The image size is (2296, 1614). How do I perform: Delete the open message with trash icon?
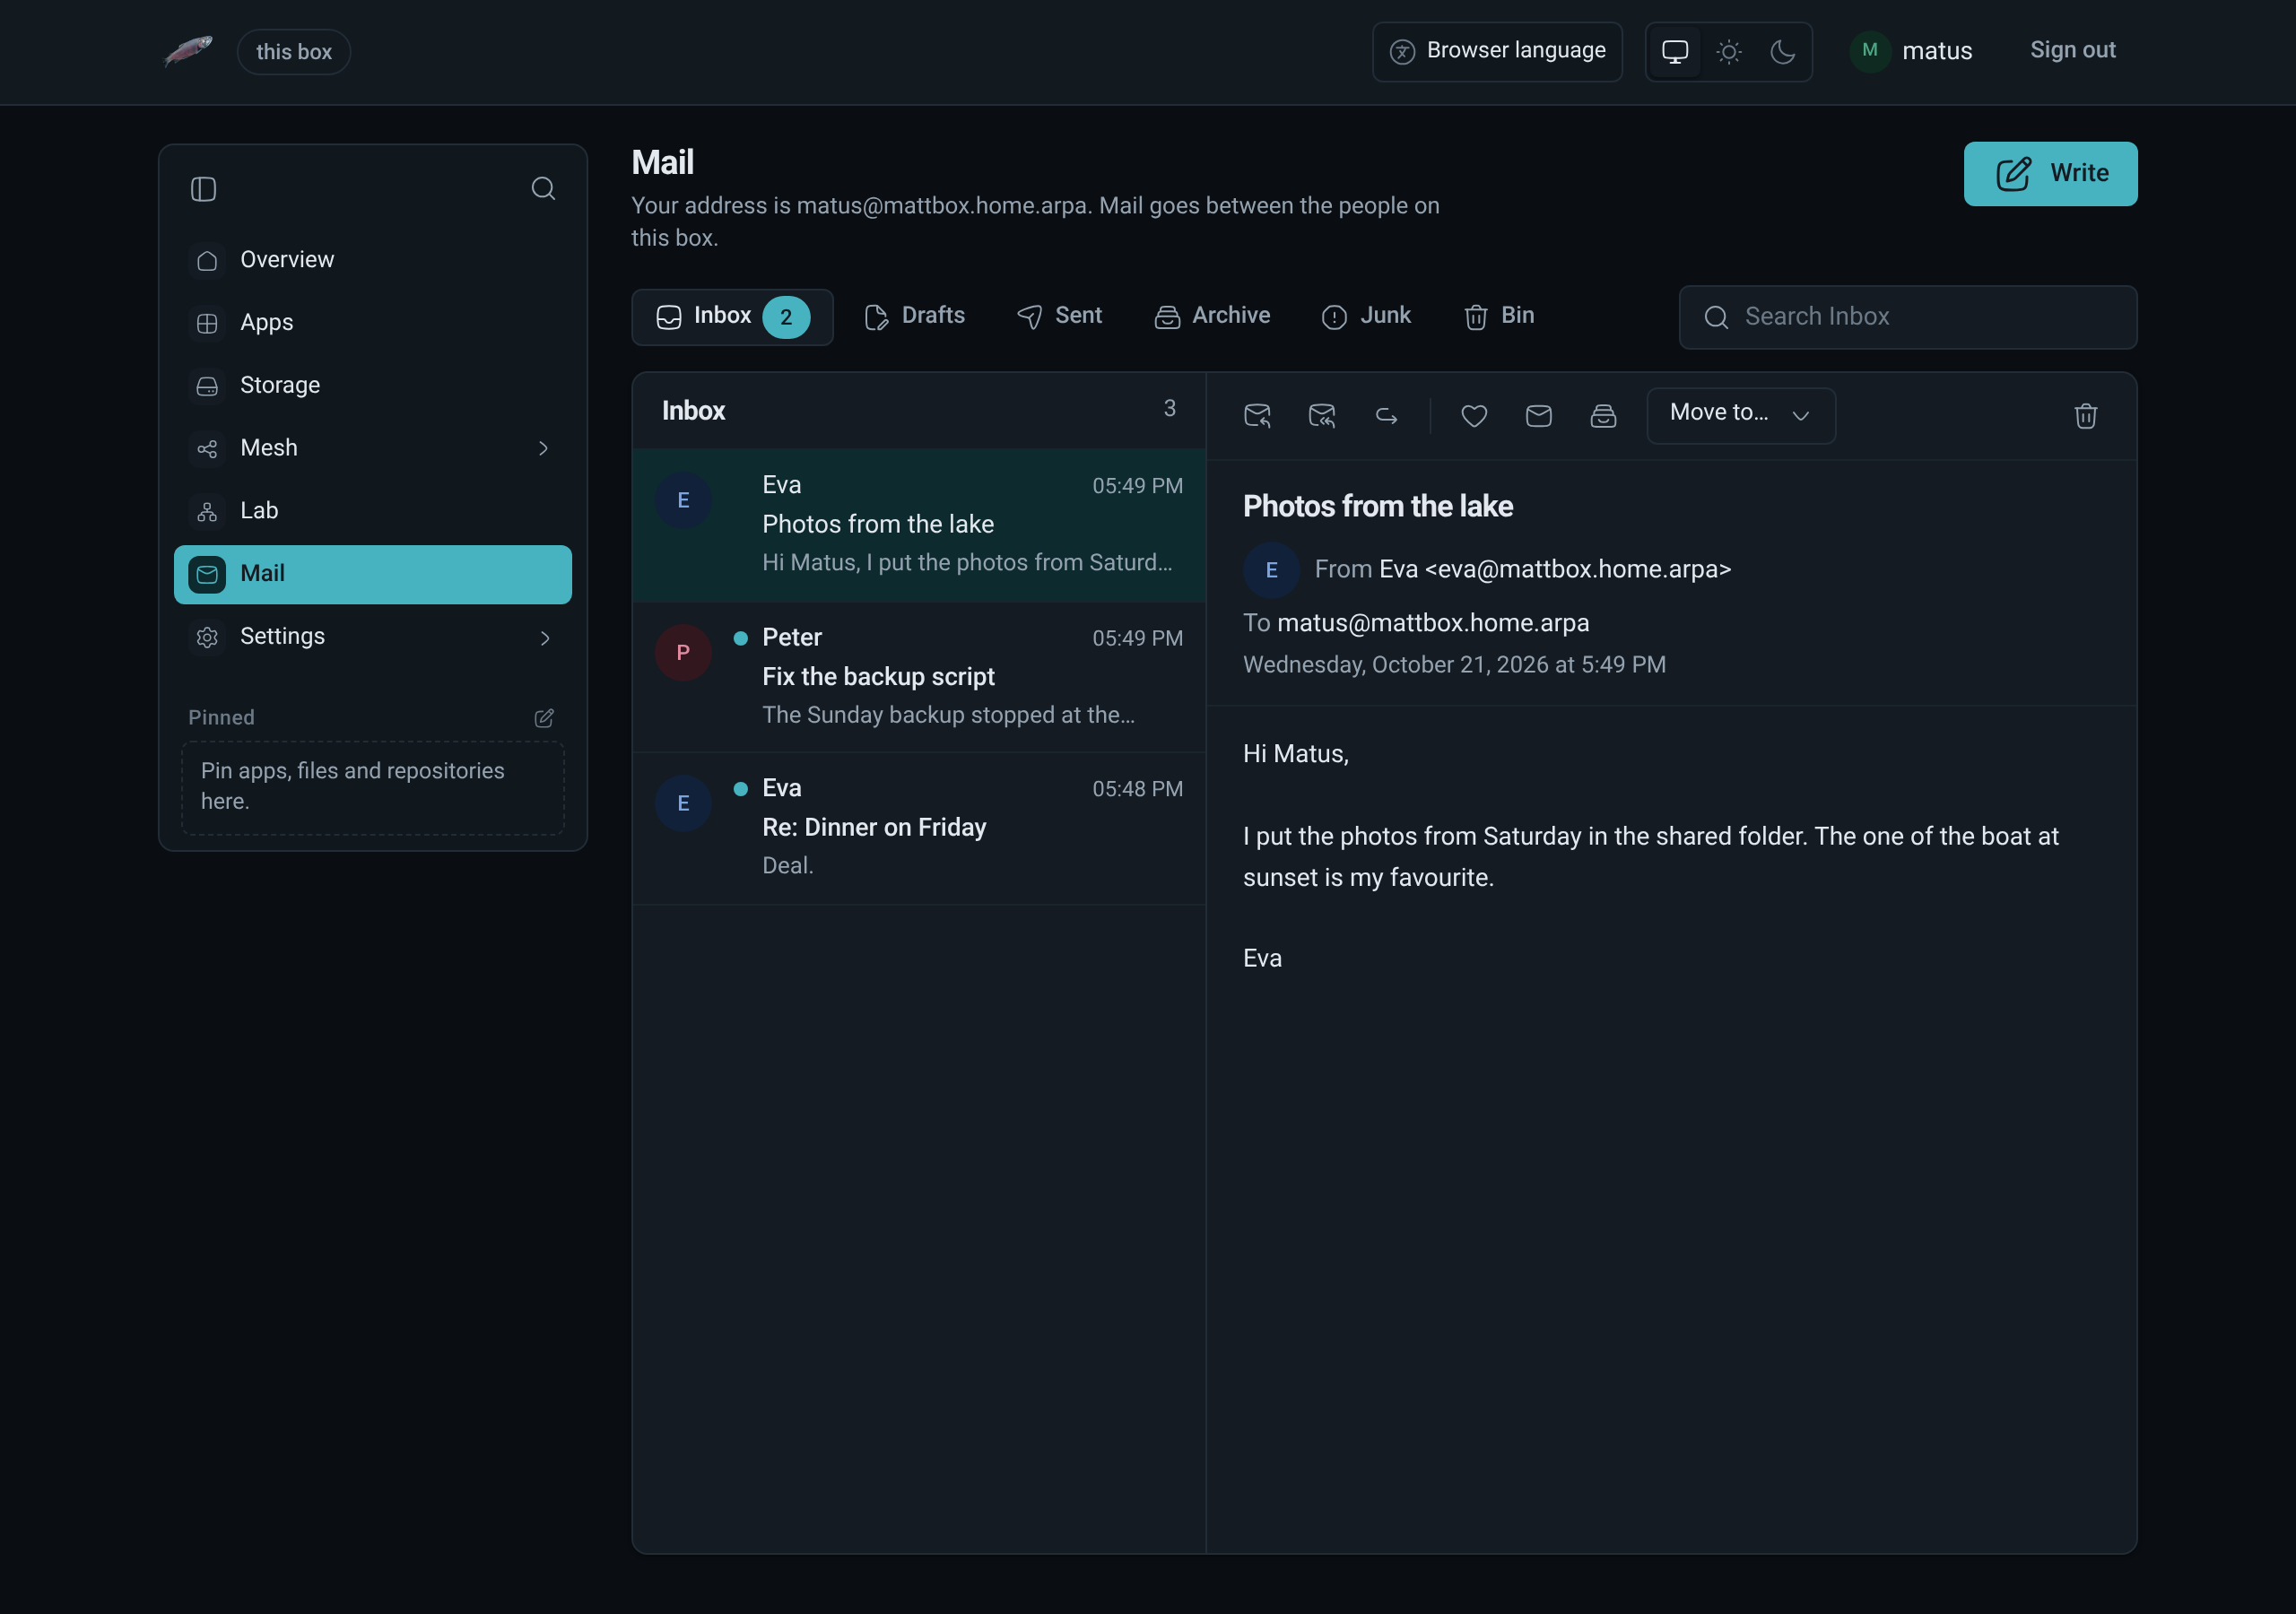pos(2085,415)
